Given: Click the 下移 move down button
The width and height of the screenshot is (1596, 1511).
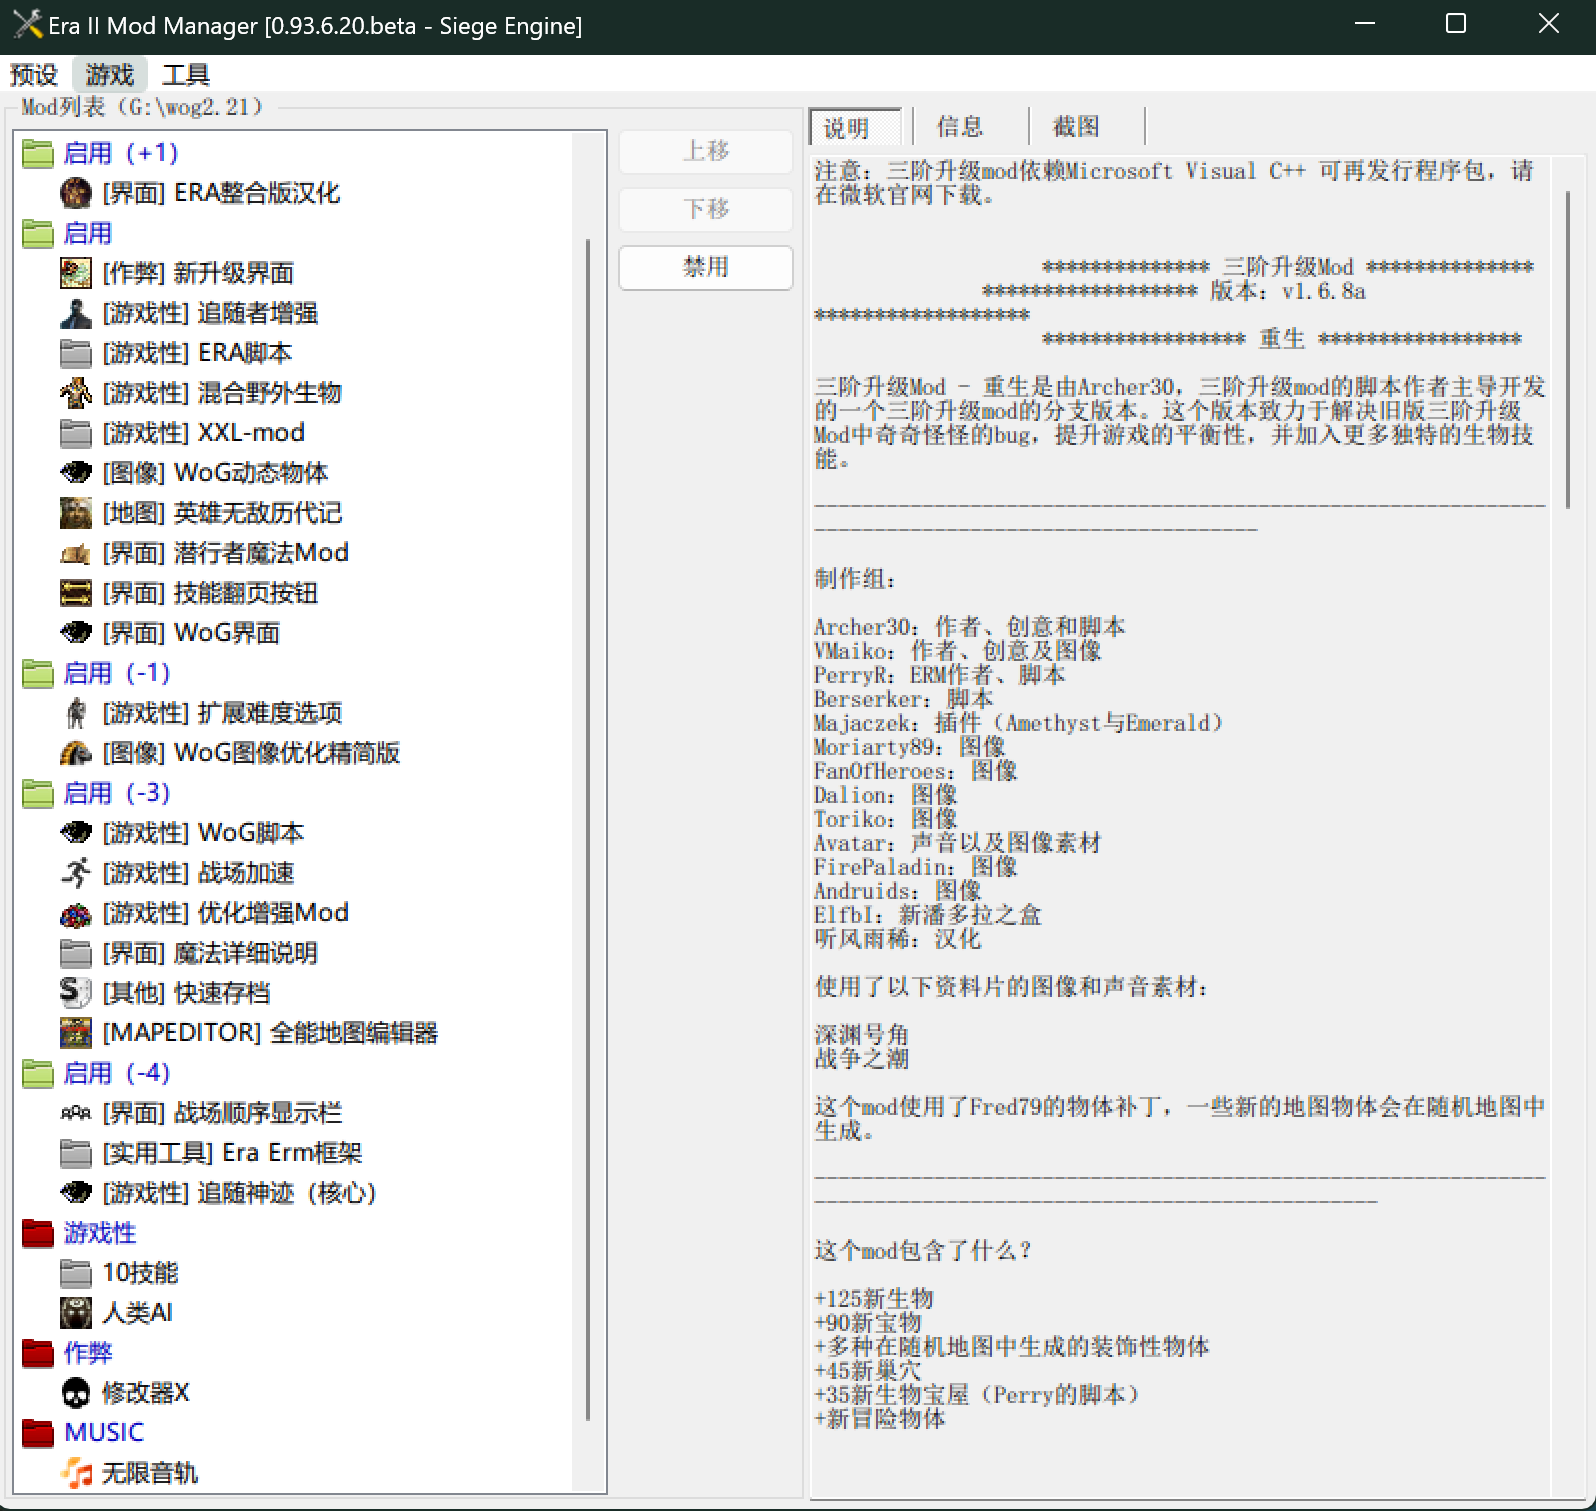Looking at the screenshot, I should tap(706, 209).
